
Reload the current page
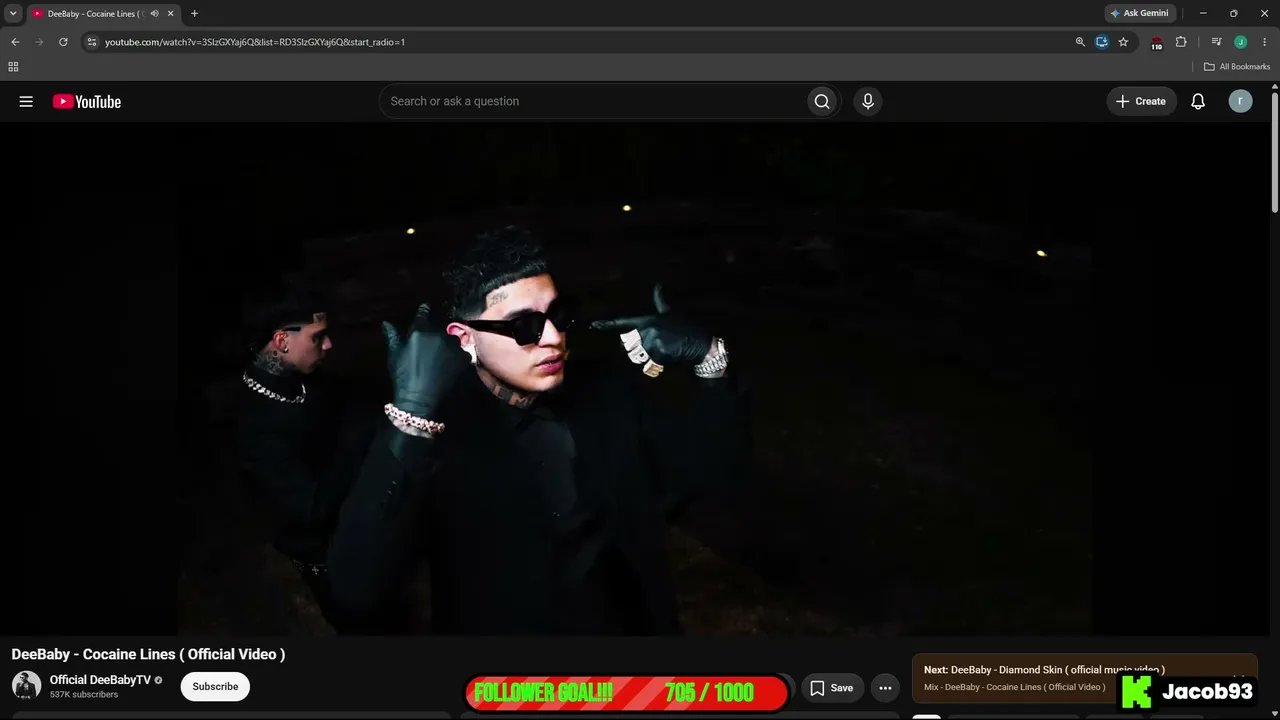point(63,42)
